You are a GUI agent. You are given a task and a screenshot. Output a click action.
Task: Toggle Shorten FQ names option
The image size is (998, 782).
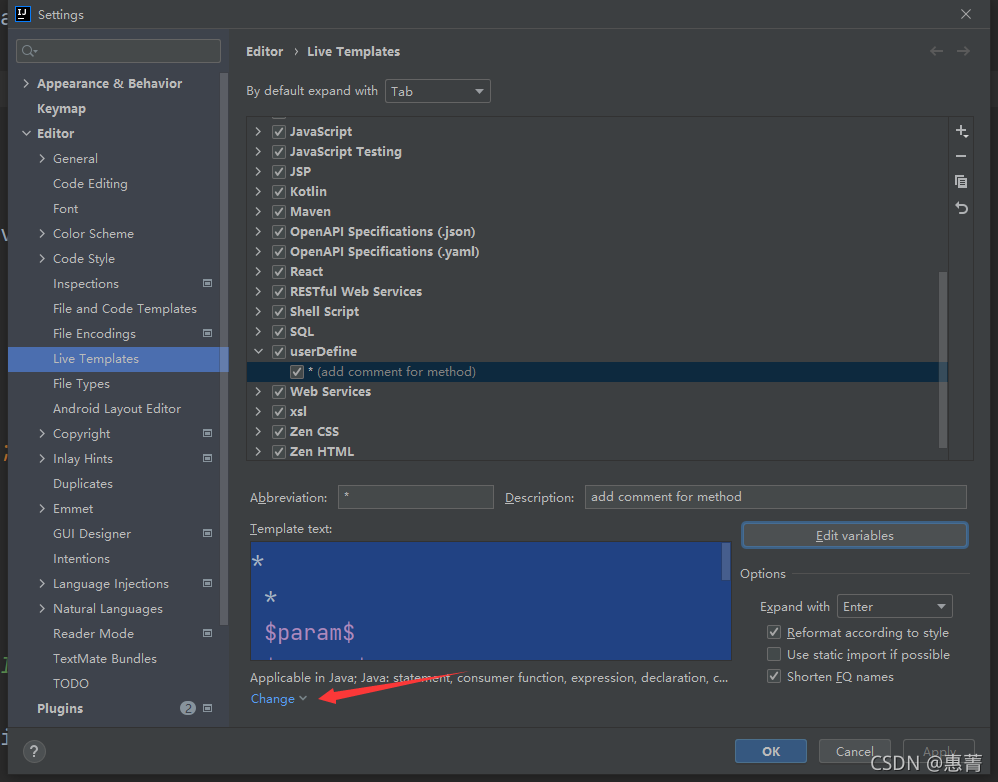[x=774, y=676]
